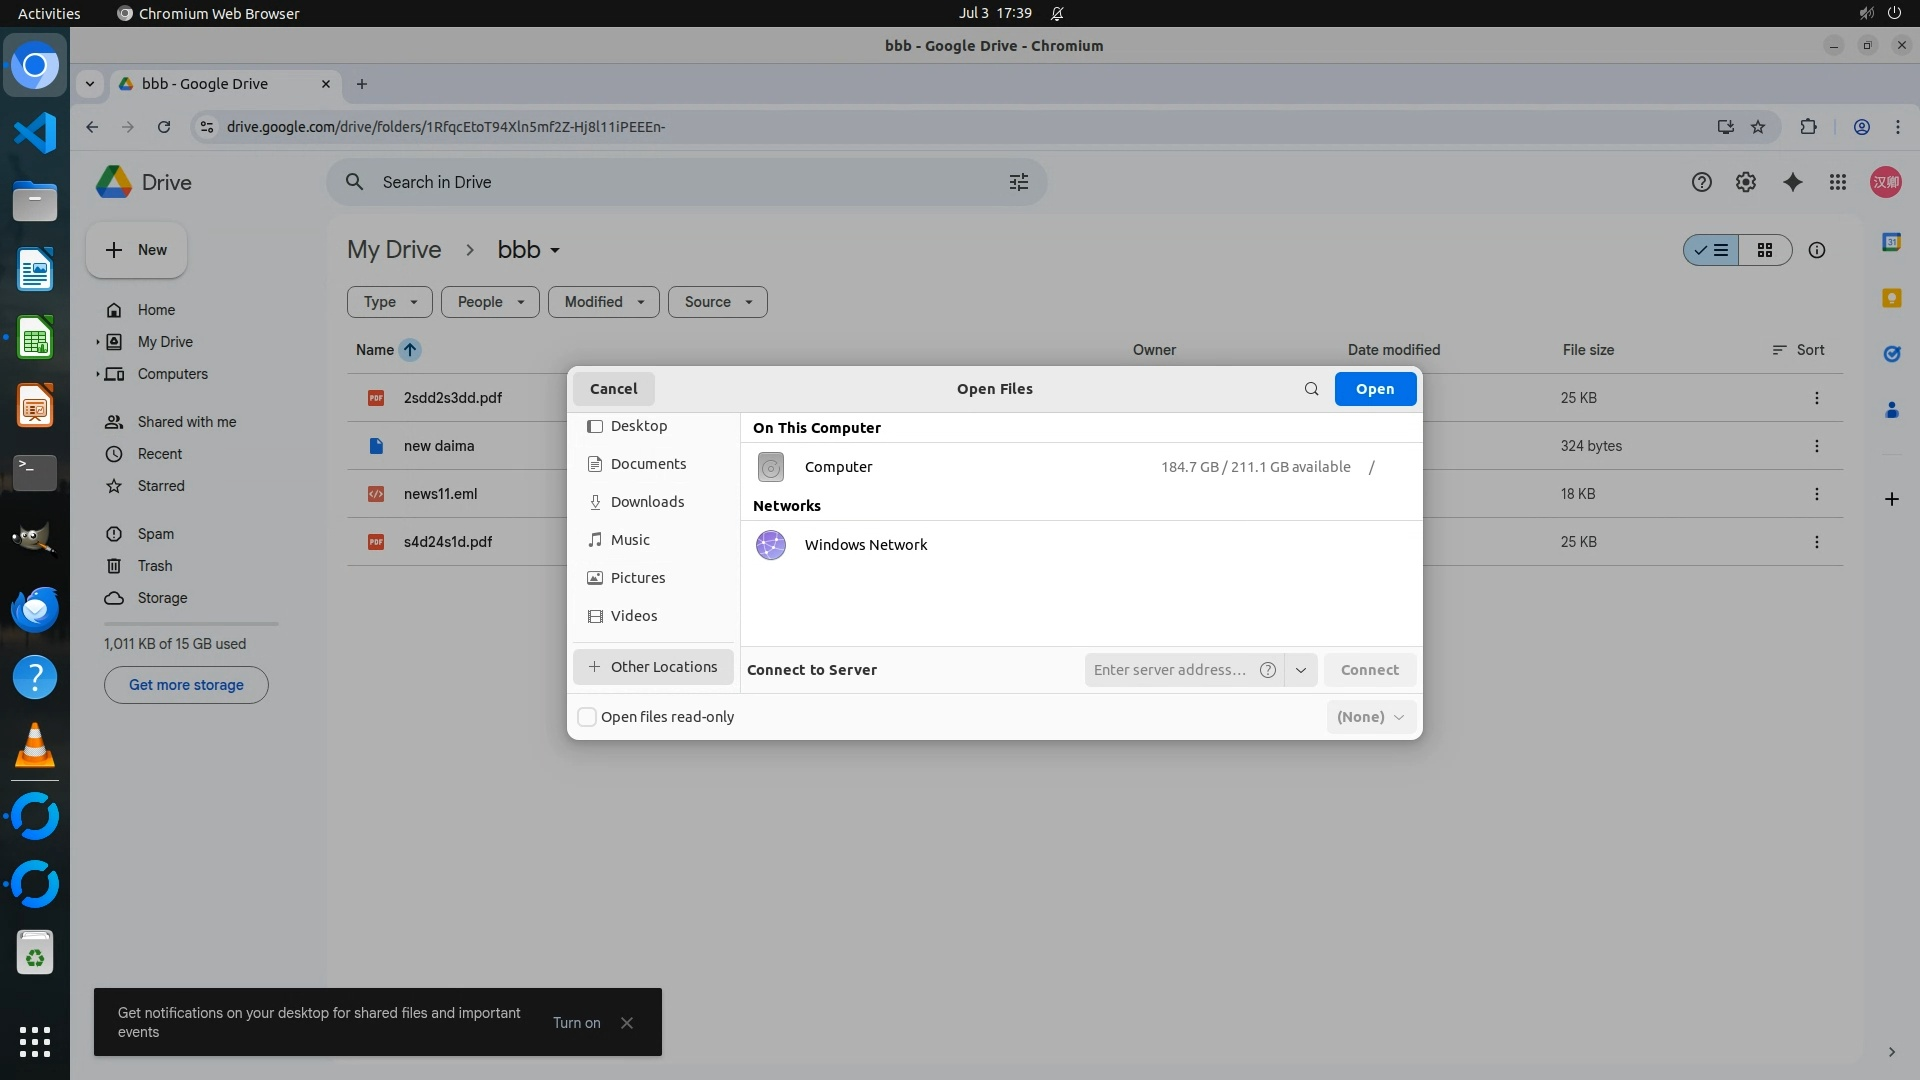Select list layout view toggle

(1712, 250)
